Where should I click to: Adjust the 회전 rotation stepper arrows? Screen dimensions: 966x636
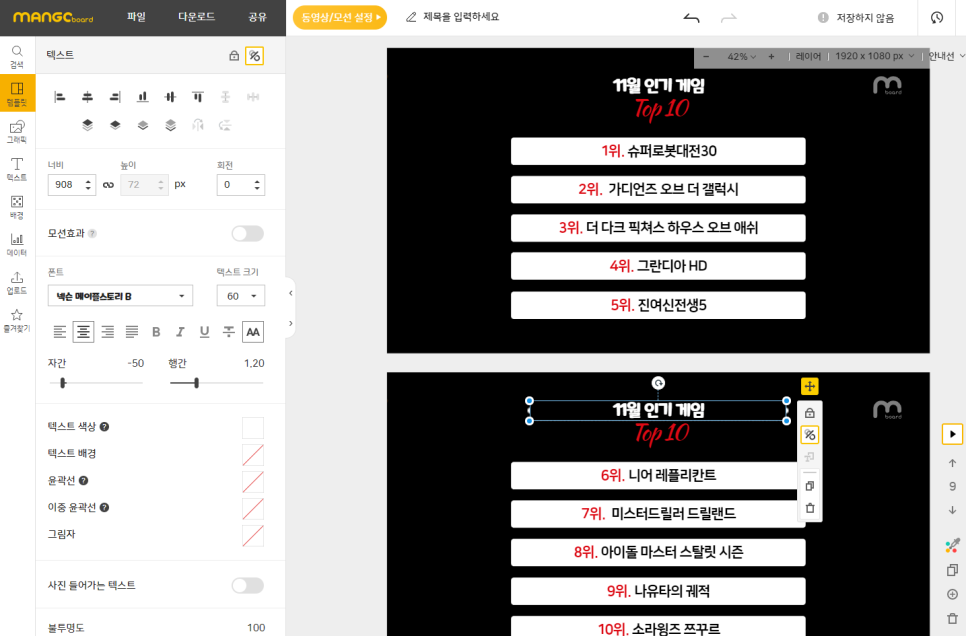click(x=257, y=185)
